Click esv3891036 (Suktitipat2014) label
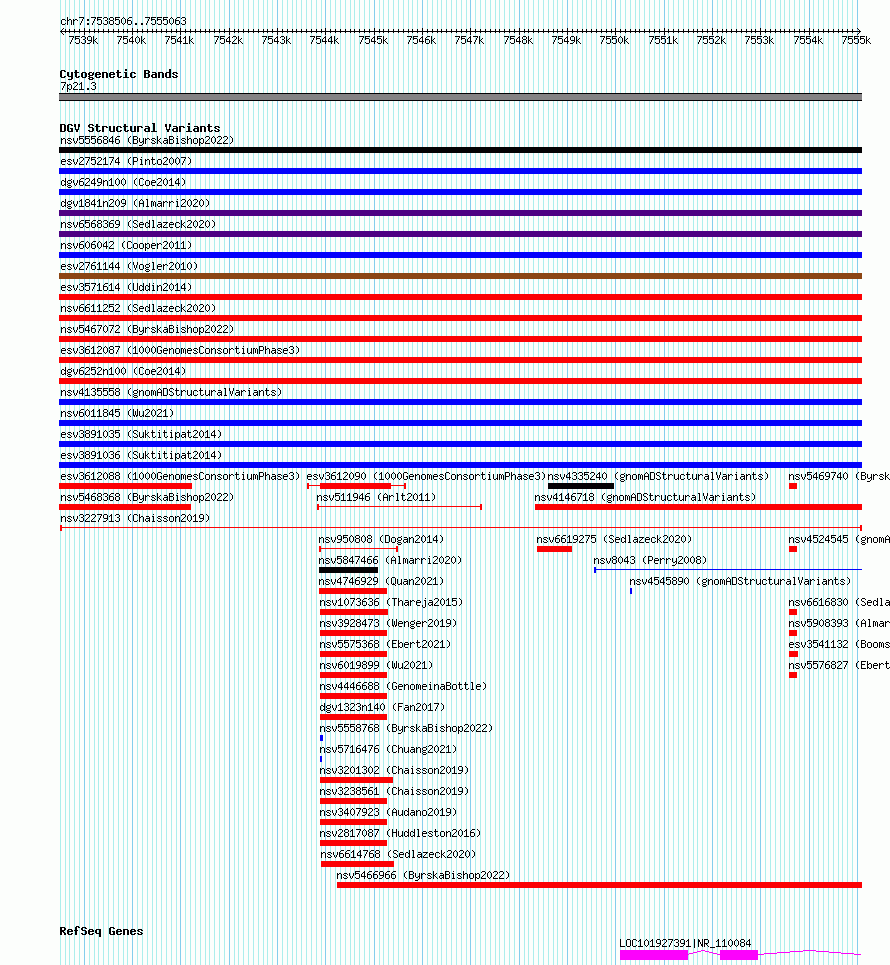Screen dimensions: 890x965 pos(141,455)
